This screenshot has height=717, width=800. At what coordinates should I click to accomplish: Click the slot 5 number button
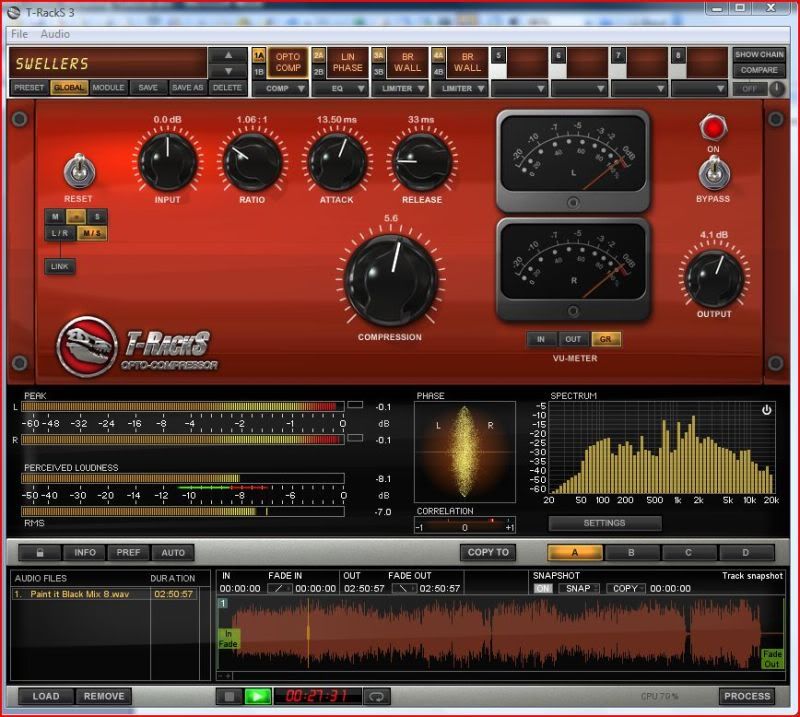pyautogui.click(x=498, y=55)
